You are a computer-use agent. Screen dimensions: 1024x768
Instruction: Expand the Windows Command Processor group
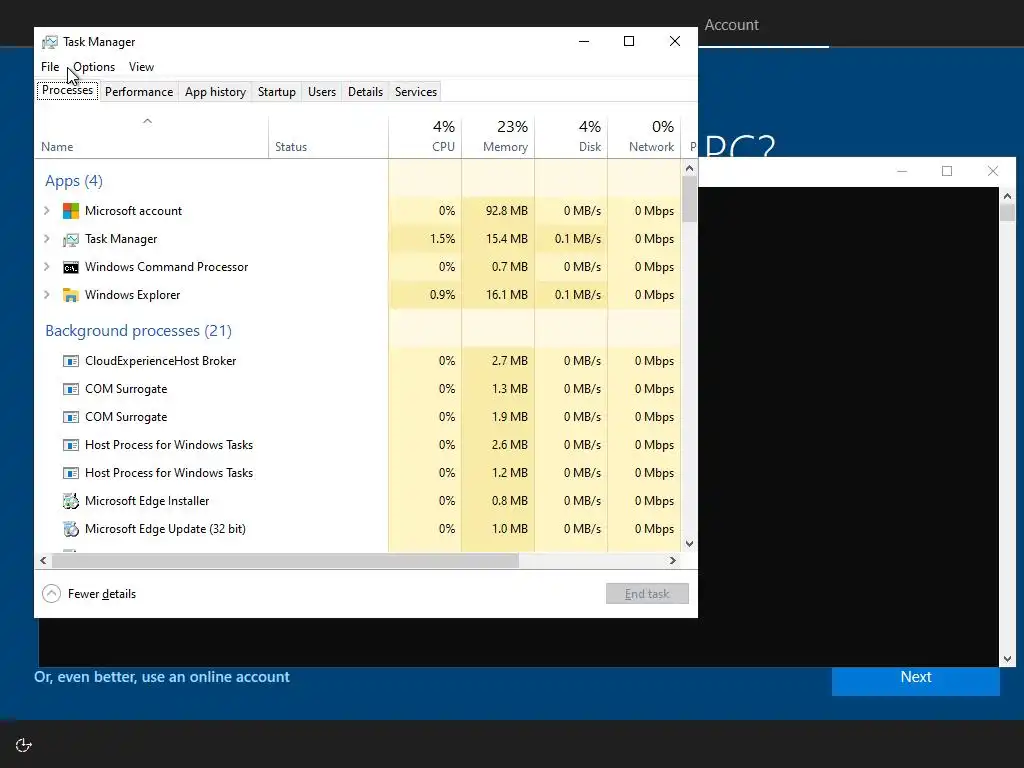46,267
